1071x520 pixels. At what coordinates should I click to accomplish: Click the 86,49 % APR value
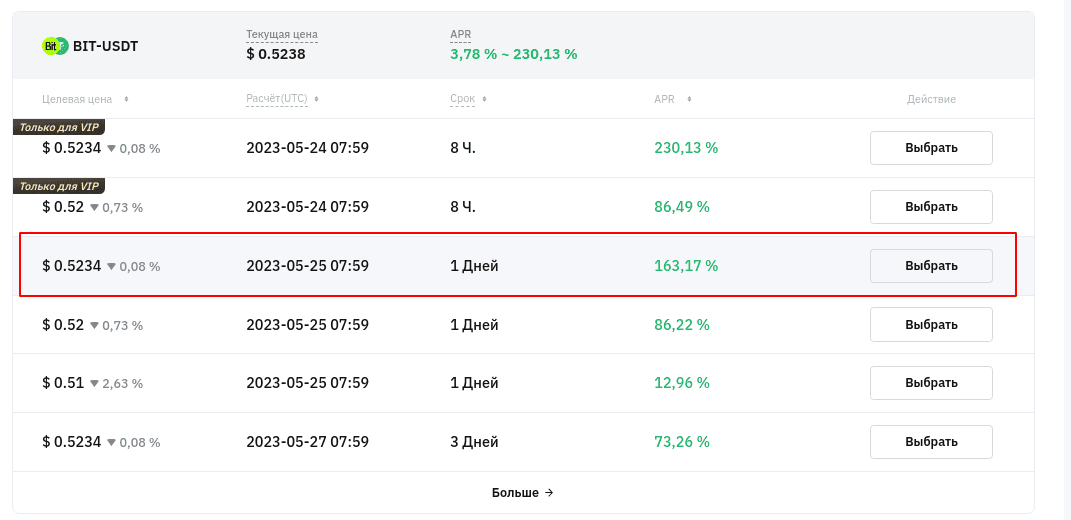coord(682,207)
